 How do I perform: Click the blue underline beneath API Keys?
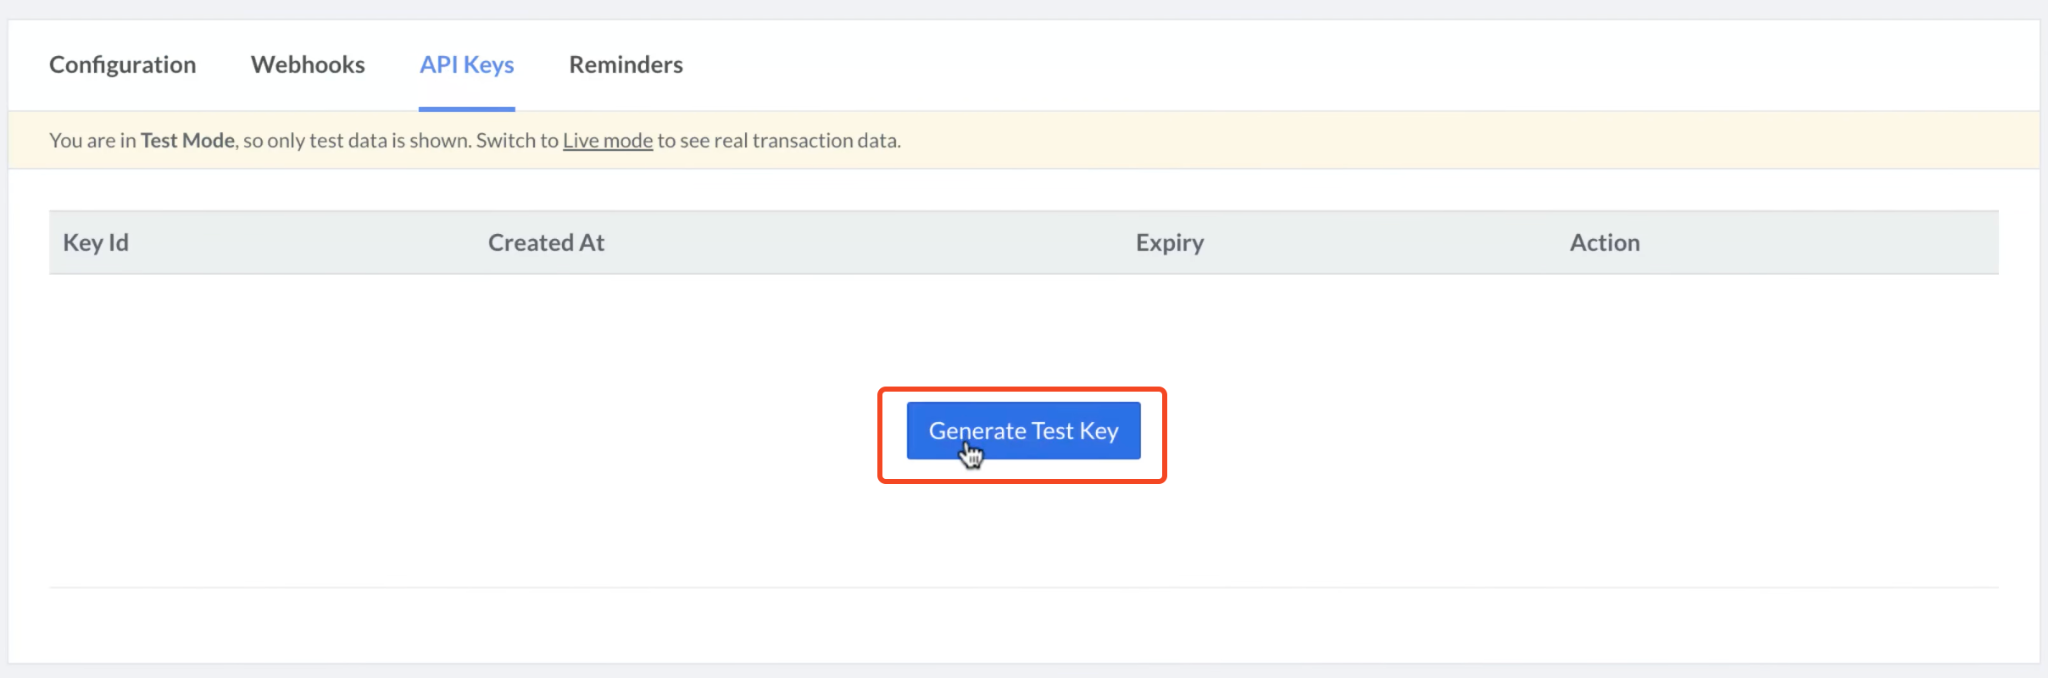466,108
